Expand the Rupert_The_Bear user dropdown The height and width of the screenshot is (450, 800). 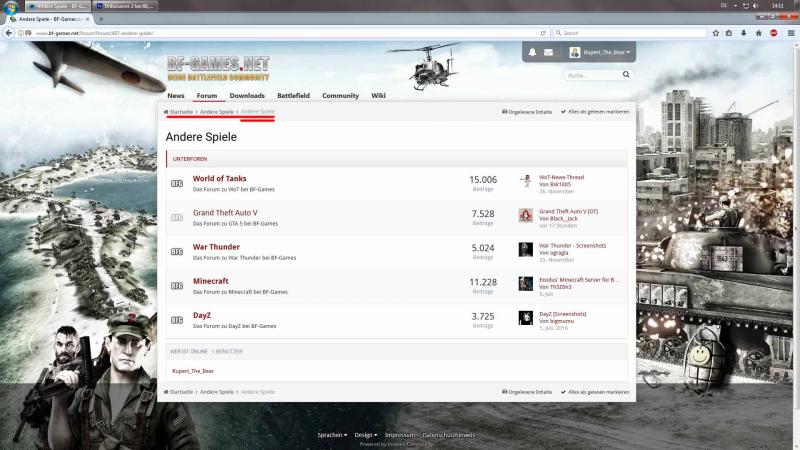tap(600, 52)
